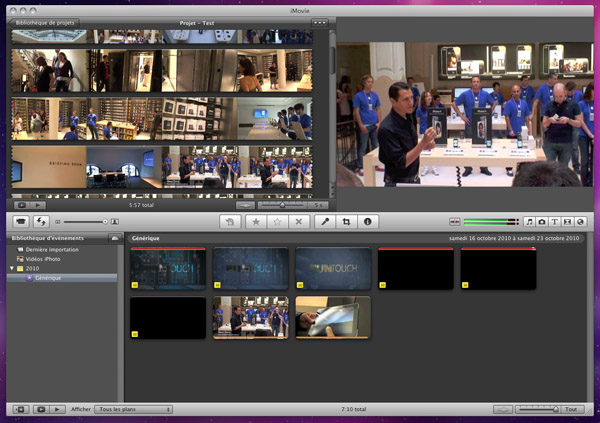Click the 7:10 total event duration
The image size is (600, 423).
point(354,409)
